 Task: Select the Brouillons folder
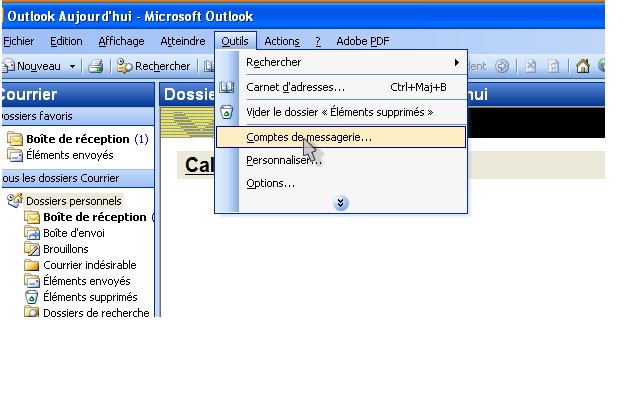pyautogui.click(x=66, y=249)
